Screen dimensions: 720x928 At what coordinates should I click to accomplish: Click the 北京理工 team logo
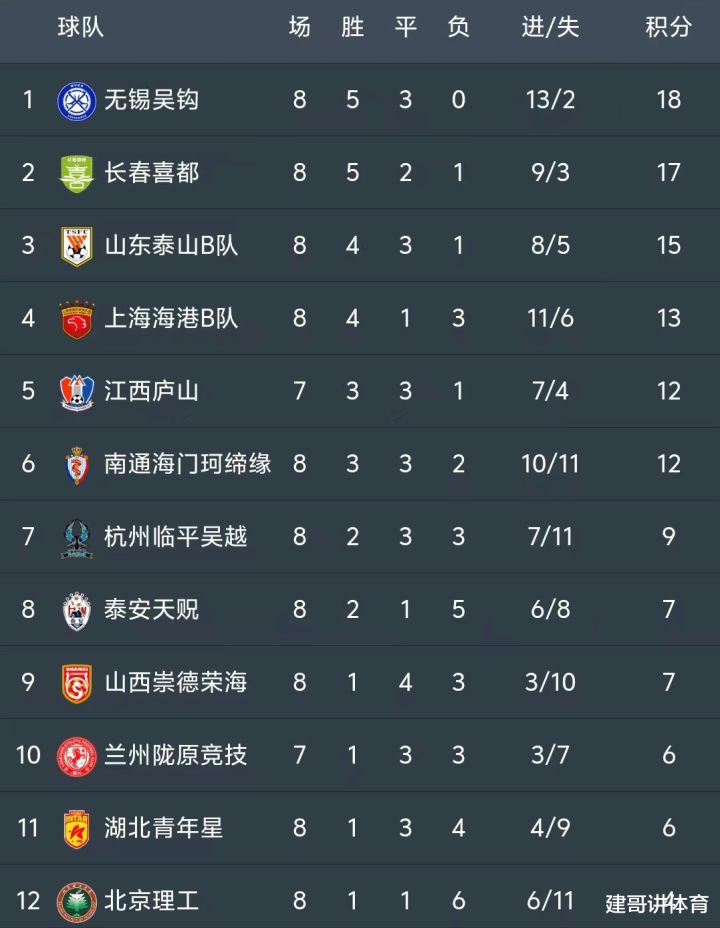tap(77, 902)
